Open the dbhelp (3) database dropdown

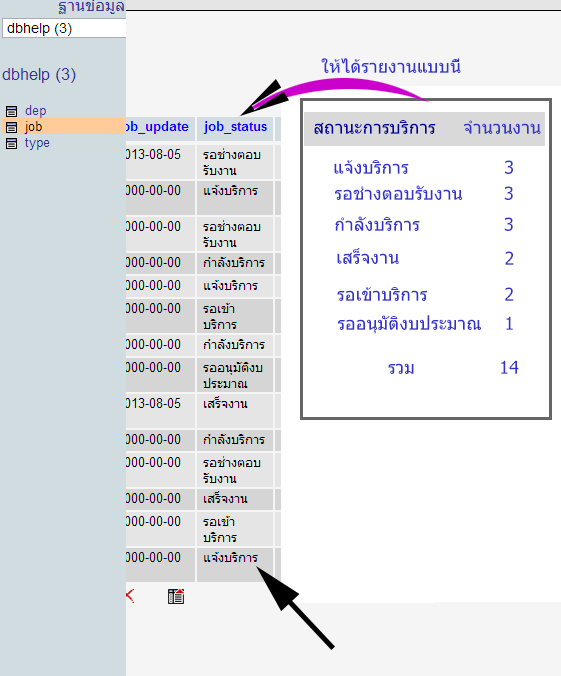(64, 28)
